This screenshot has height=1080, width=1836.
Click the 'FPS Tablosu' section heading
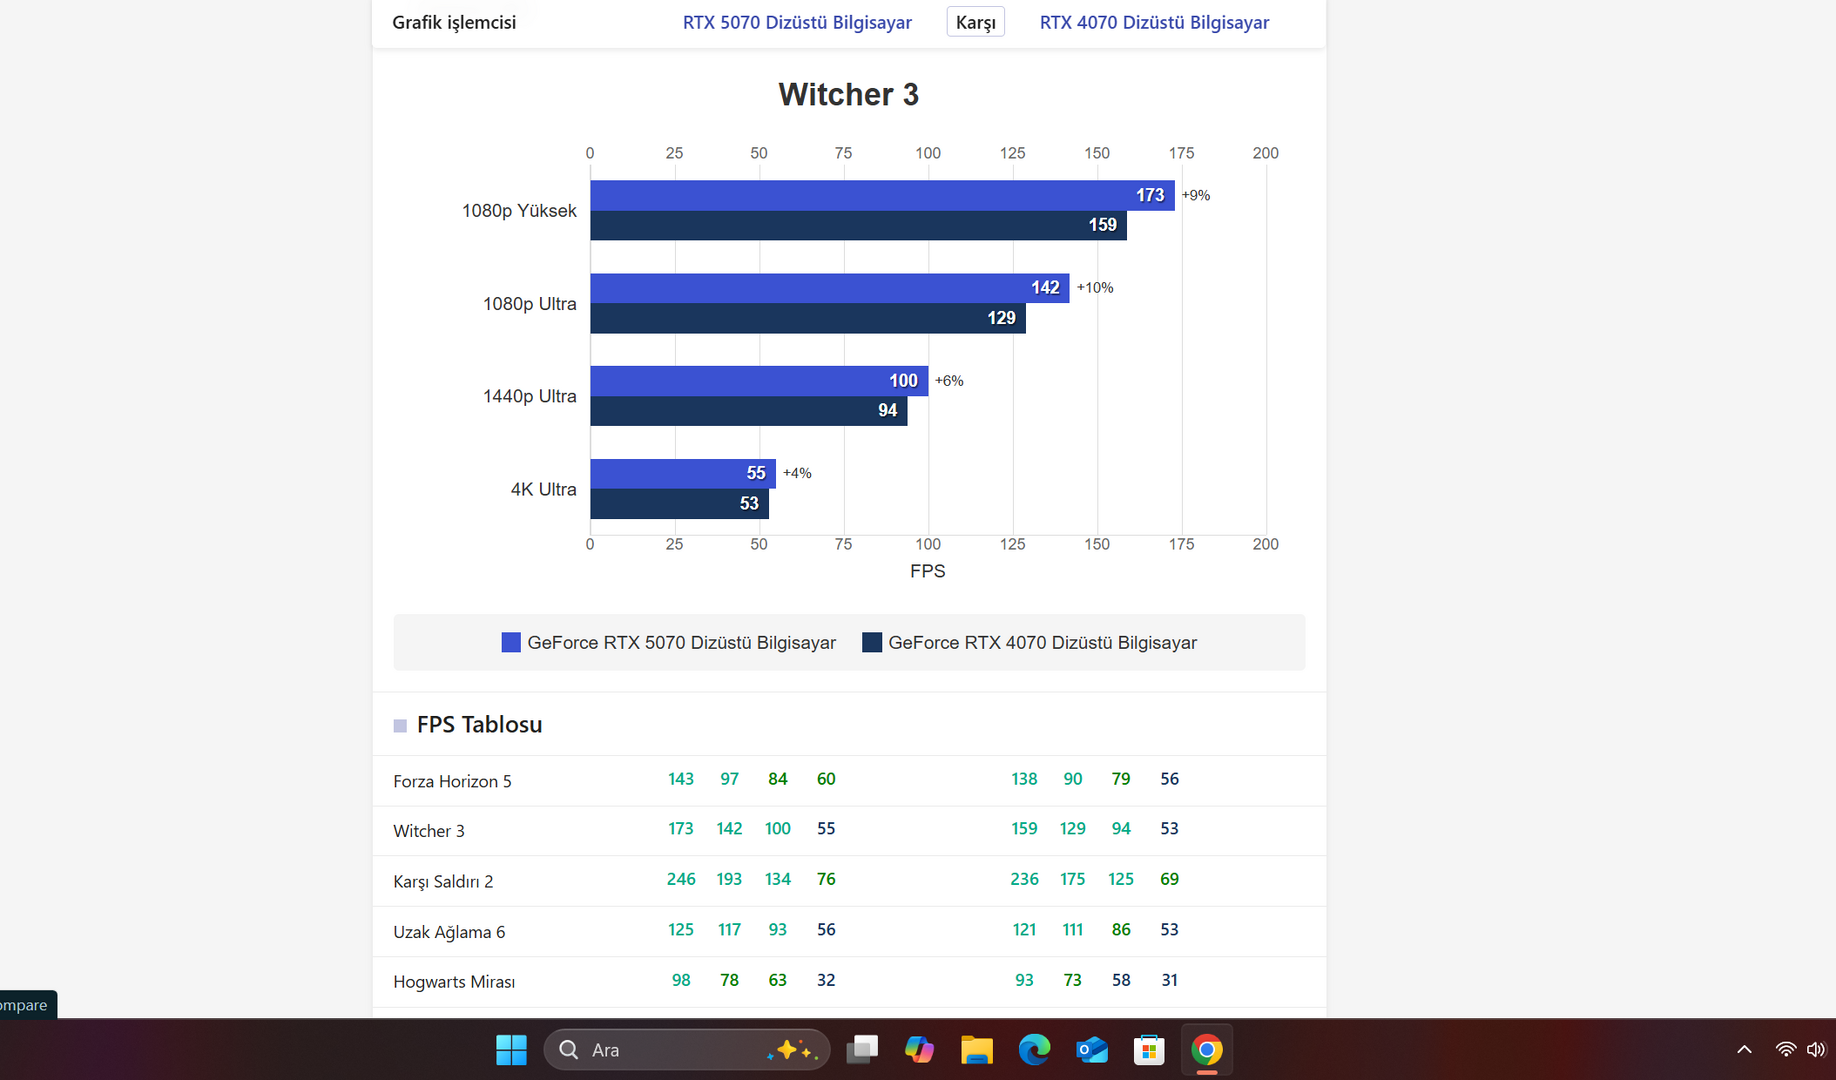(x=480, y=725)
